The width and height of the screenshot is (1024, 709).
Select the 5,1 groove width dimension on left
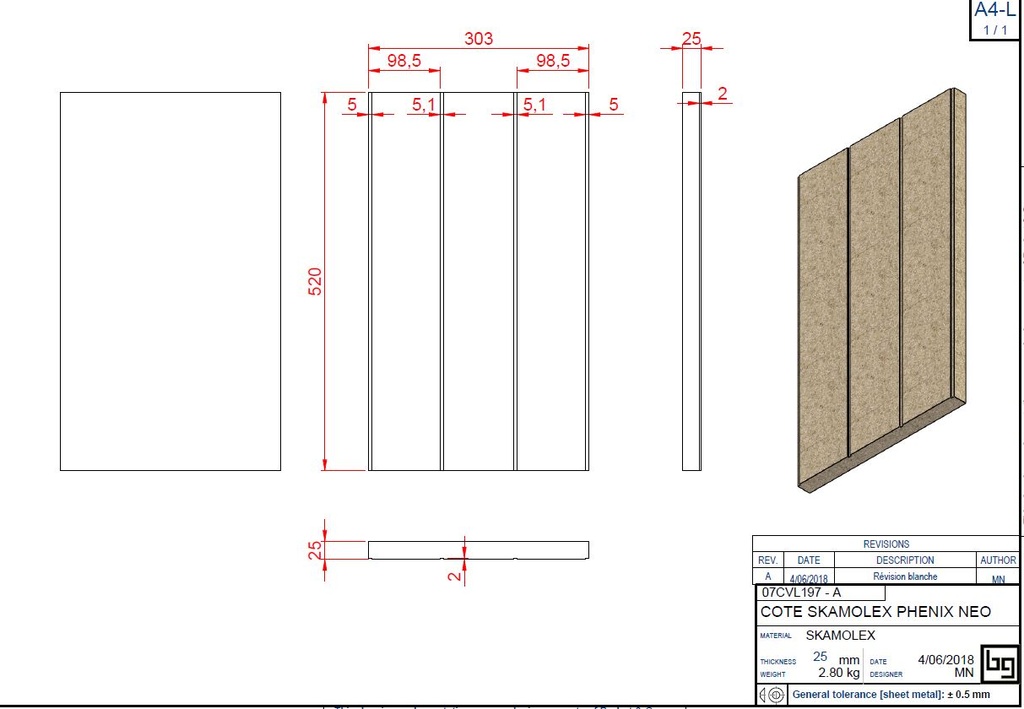coord(423,104)
